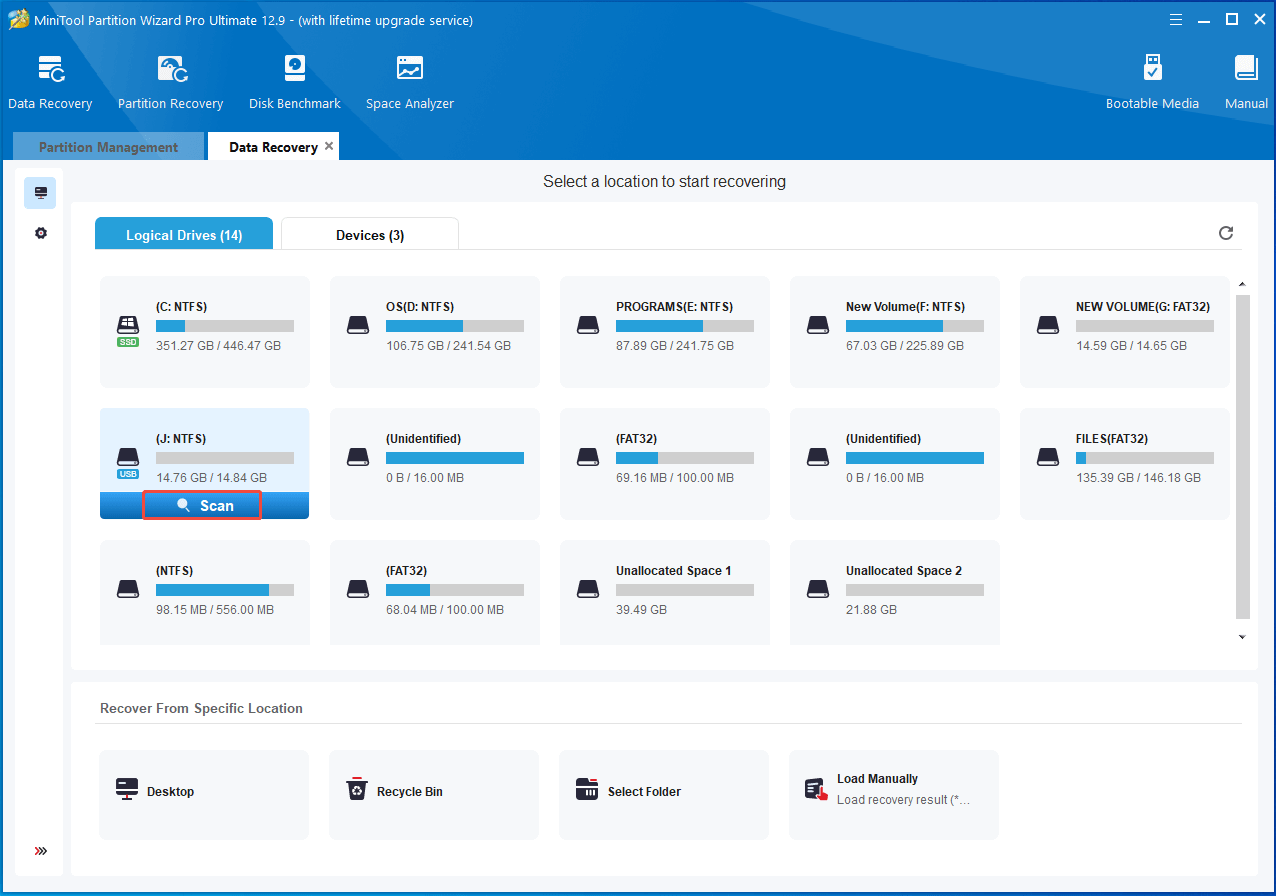Open Disk Benchmark tool
This screenshot has height=896, width=1276.
(295, 82)
